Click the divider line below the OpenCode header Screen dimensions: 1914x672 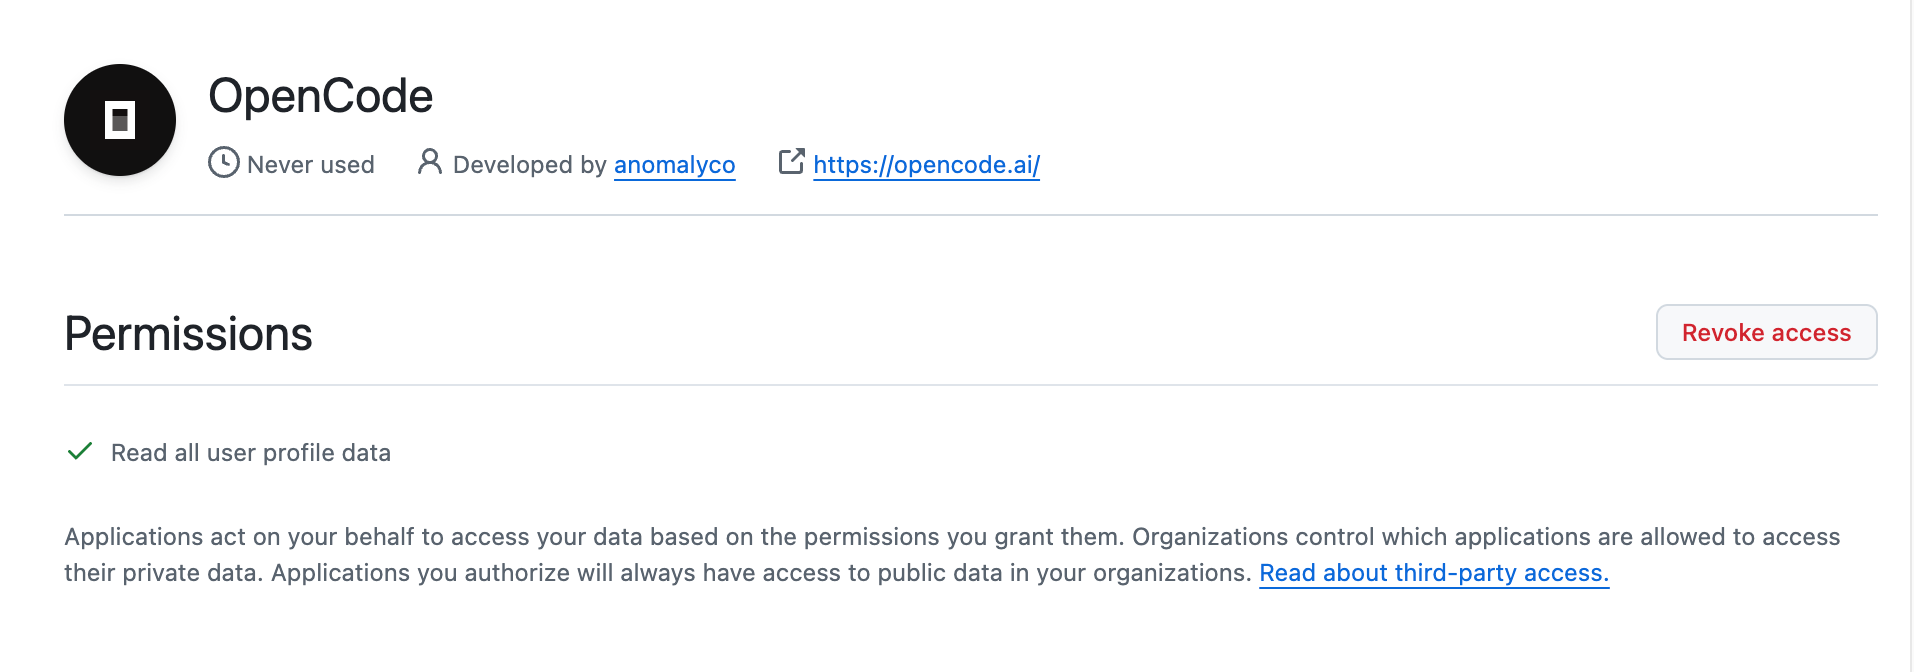tap(970, 215)
